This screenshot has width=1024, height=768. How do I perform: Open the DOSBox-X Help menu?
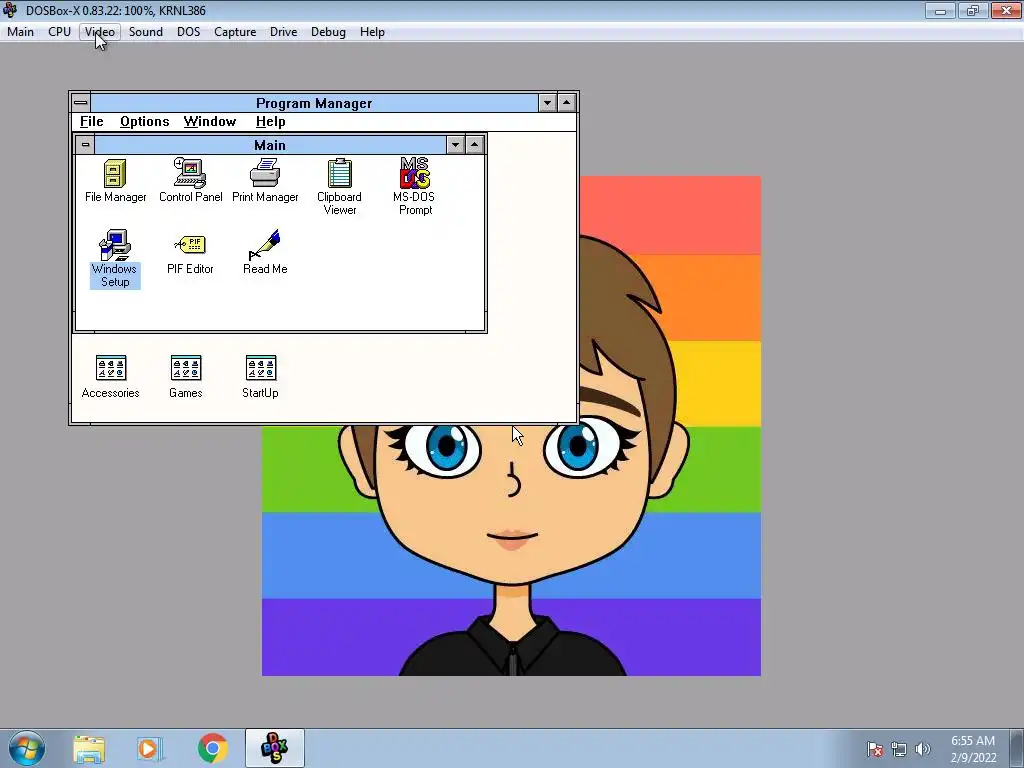pos(372,32)
